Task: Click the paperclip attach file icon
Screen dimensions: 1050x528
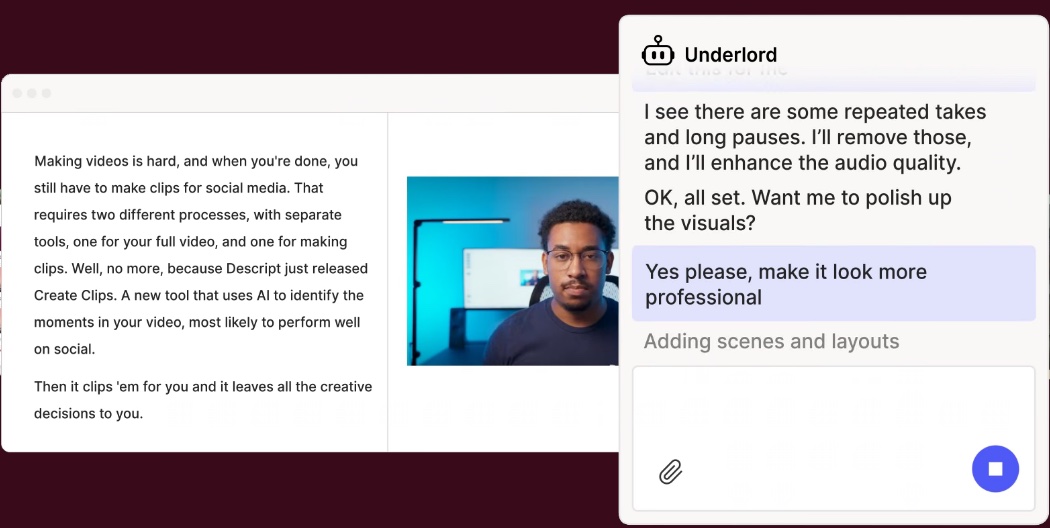Action: point(670,472)
